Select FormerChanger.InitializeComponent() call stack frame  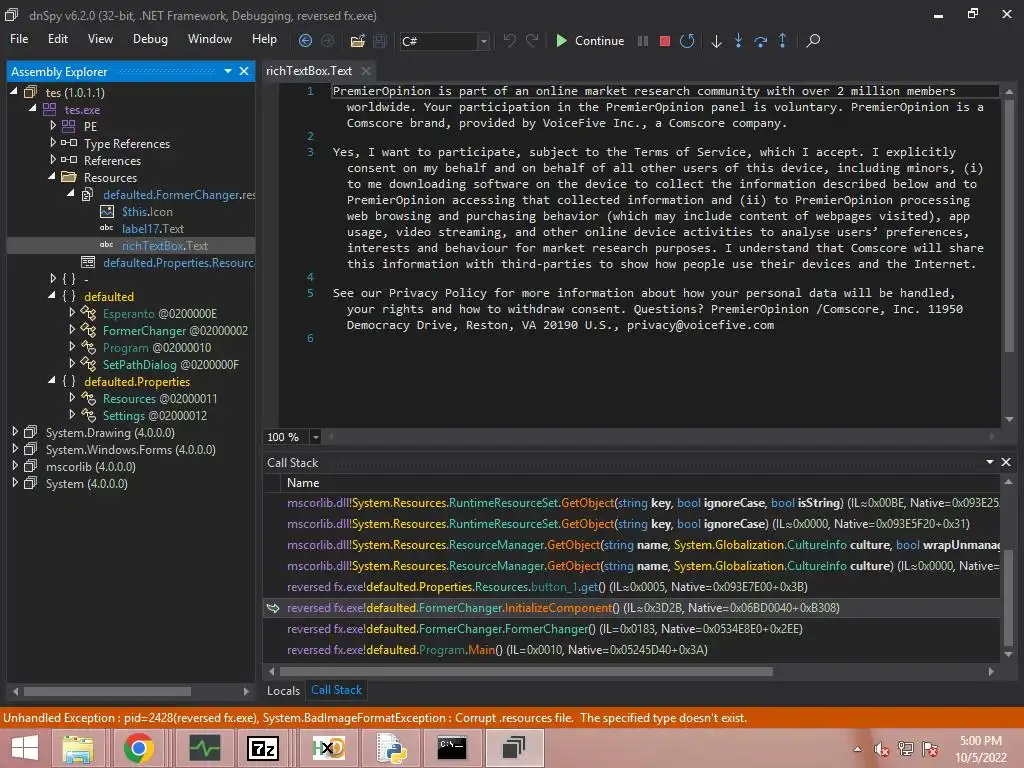point(632,607)
